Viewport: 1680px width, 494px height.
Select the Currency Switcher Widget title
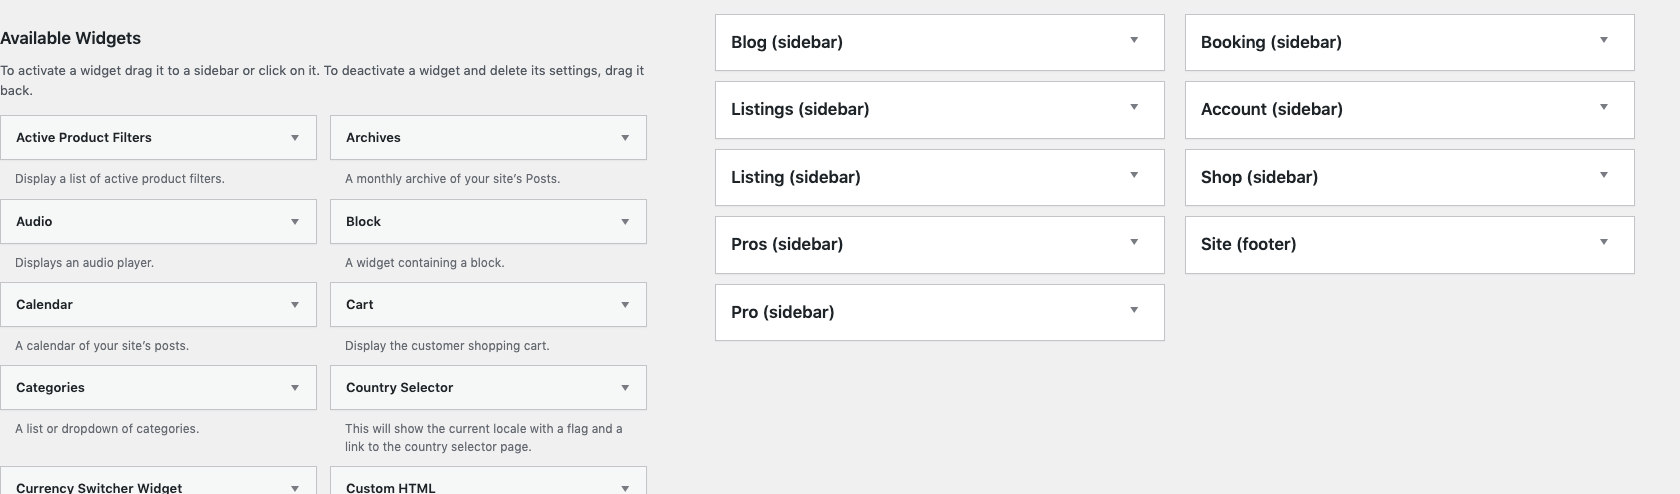(x=99, y=487)
